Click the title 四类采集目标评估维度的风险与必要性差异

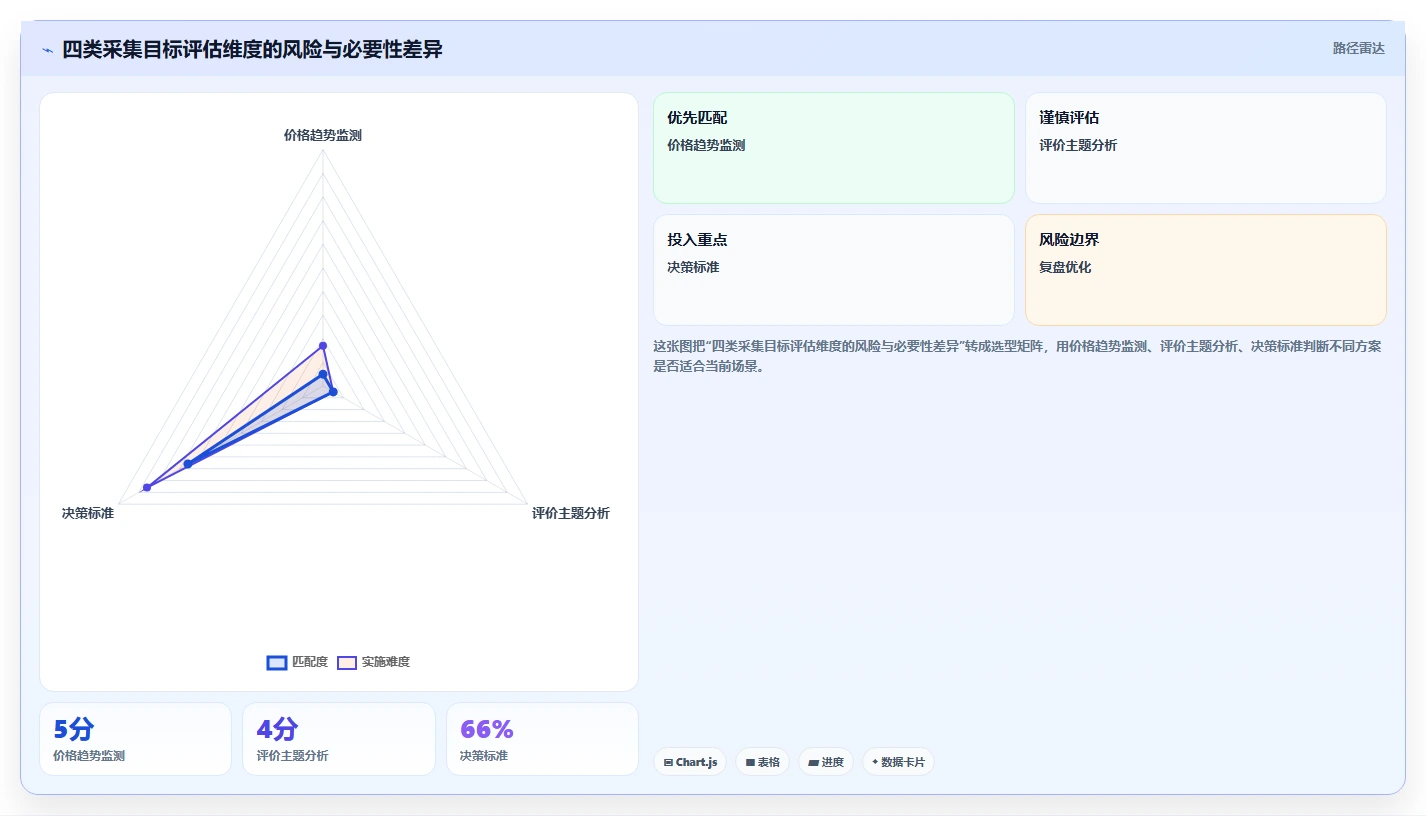252,49
